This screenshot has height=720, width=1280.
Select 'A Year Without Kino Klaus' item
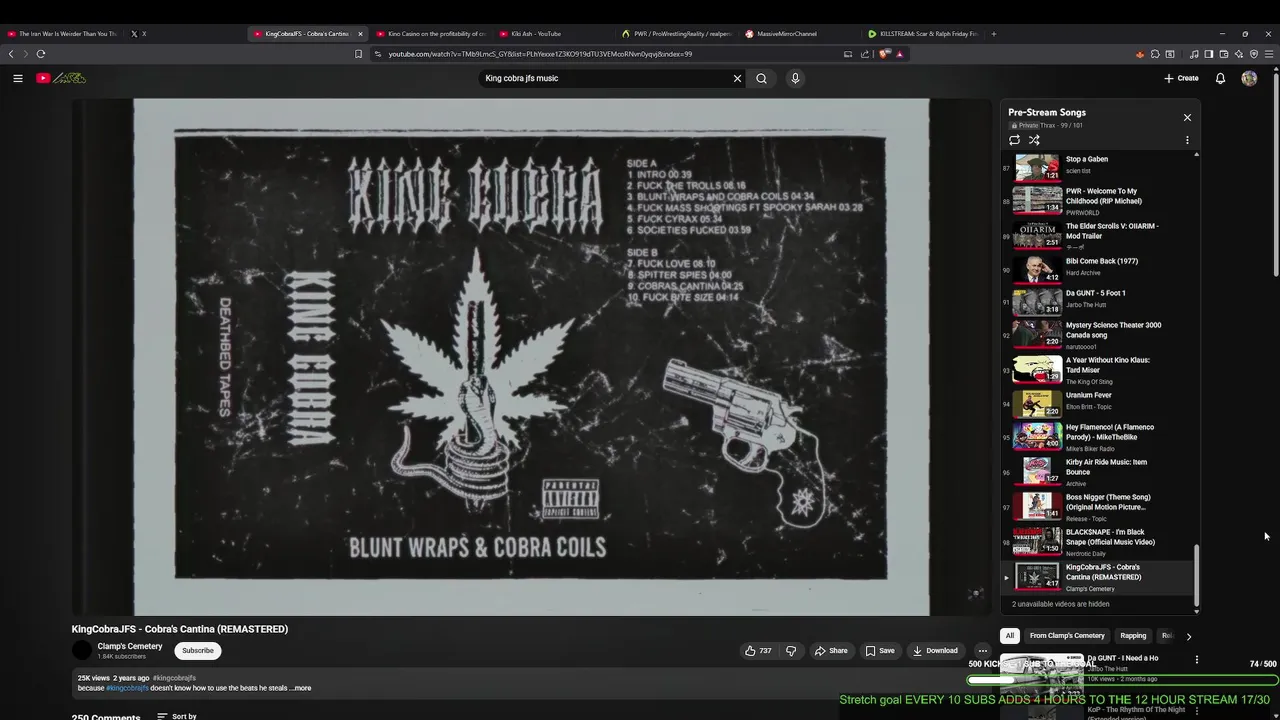click(1097, 370)
